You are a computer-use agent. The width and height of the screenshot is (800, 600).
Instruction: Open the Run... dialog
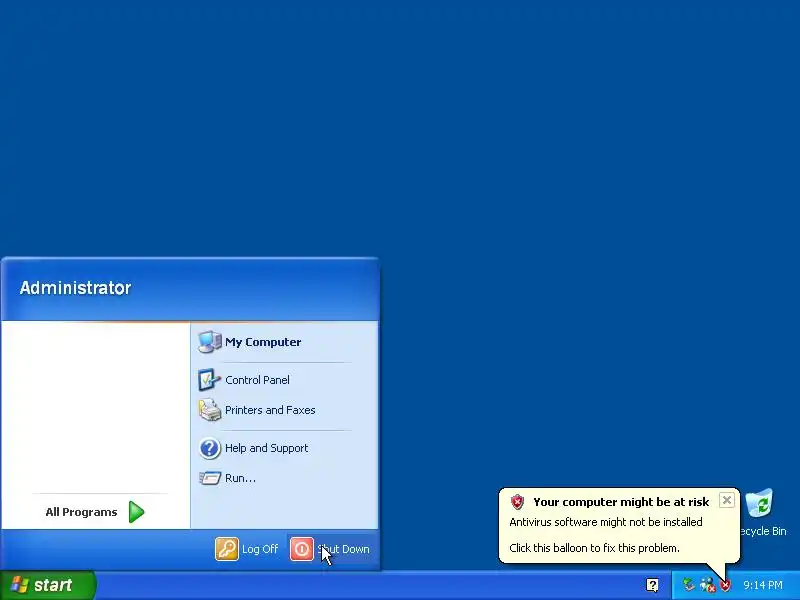pos(284,478)
